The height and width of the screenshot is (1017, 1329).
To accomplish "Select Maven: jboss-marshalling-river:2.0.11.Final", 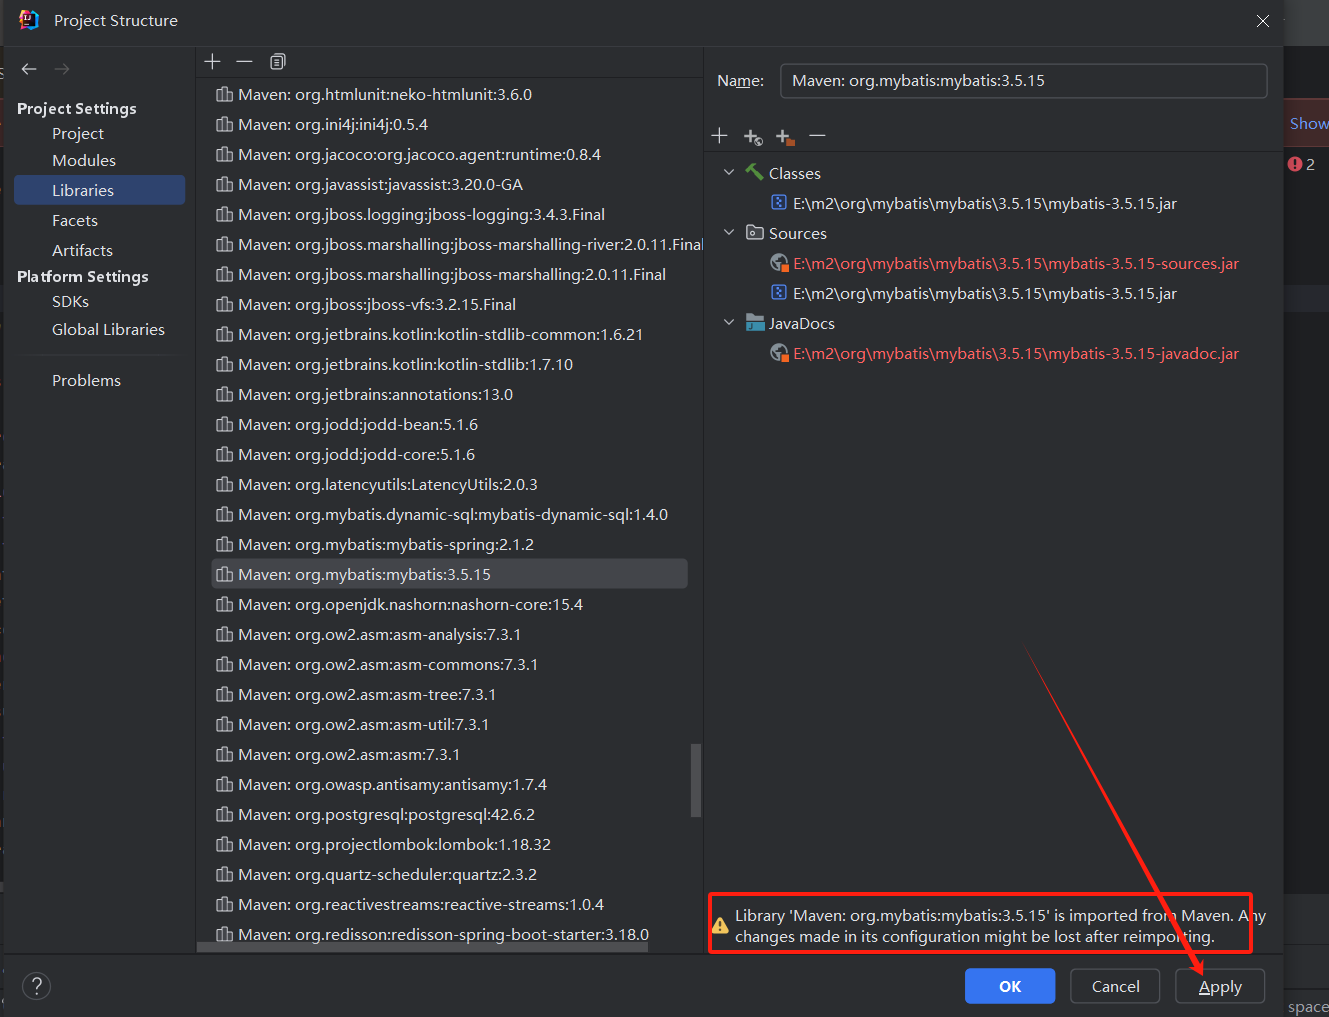I will 470,245.
